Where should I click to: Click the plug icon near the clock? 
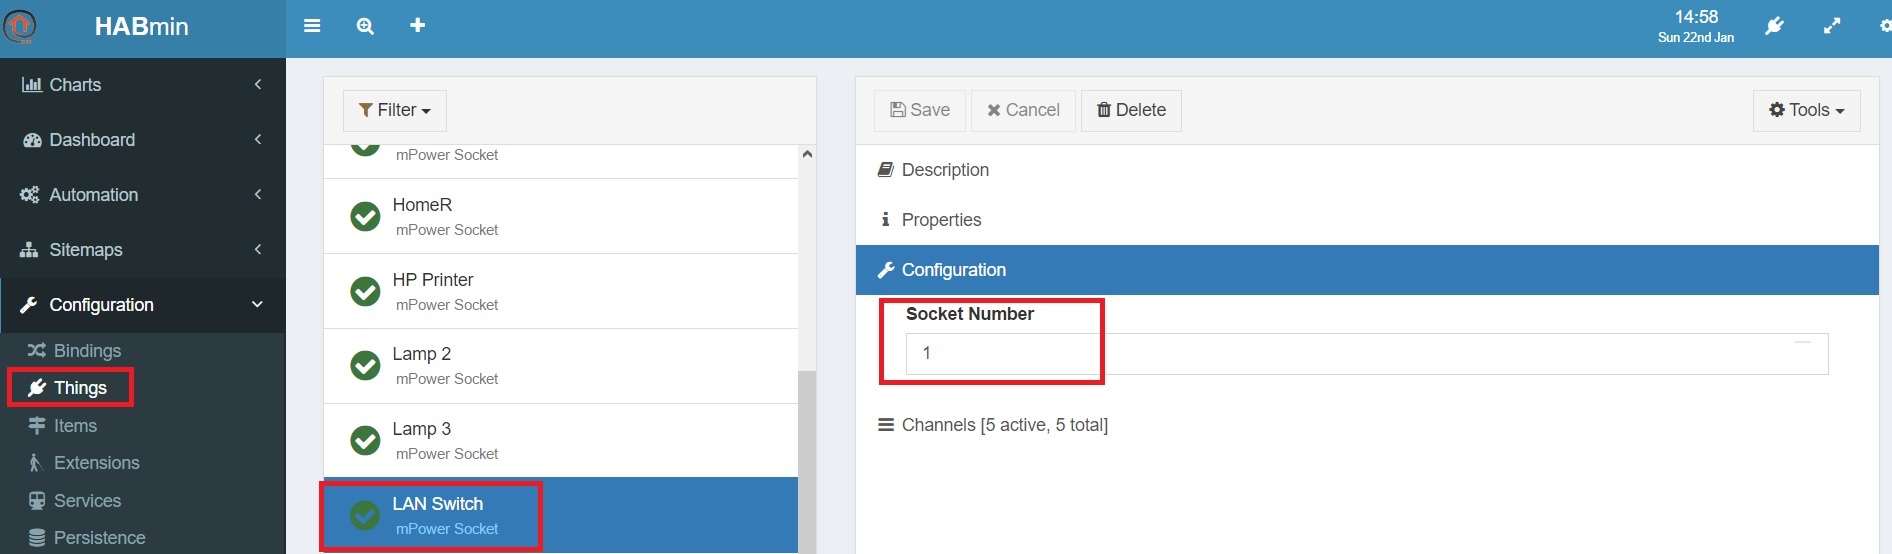(1774, 26)
